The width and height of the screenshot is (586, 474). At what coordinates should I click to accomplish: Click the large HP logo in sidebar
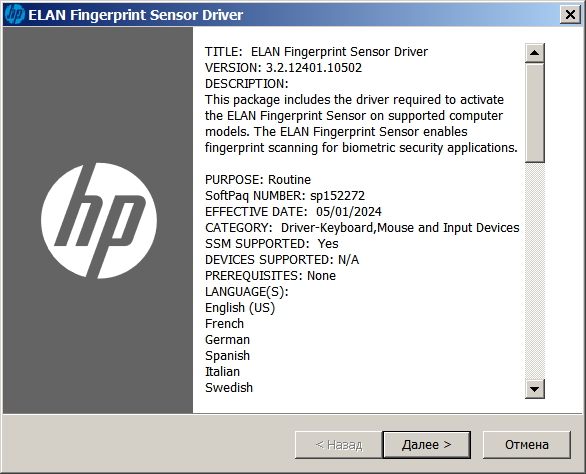99,221
